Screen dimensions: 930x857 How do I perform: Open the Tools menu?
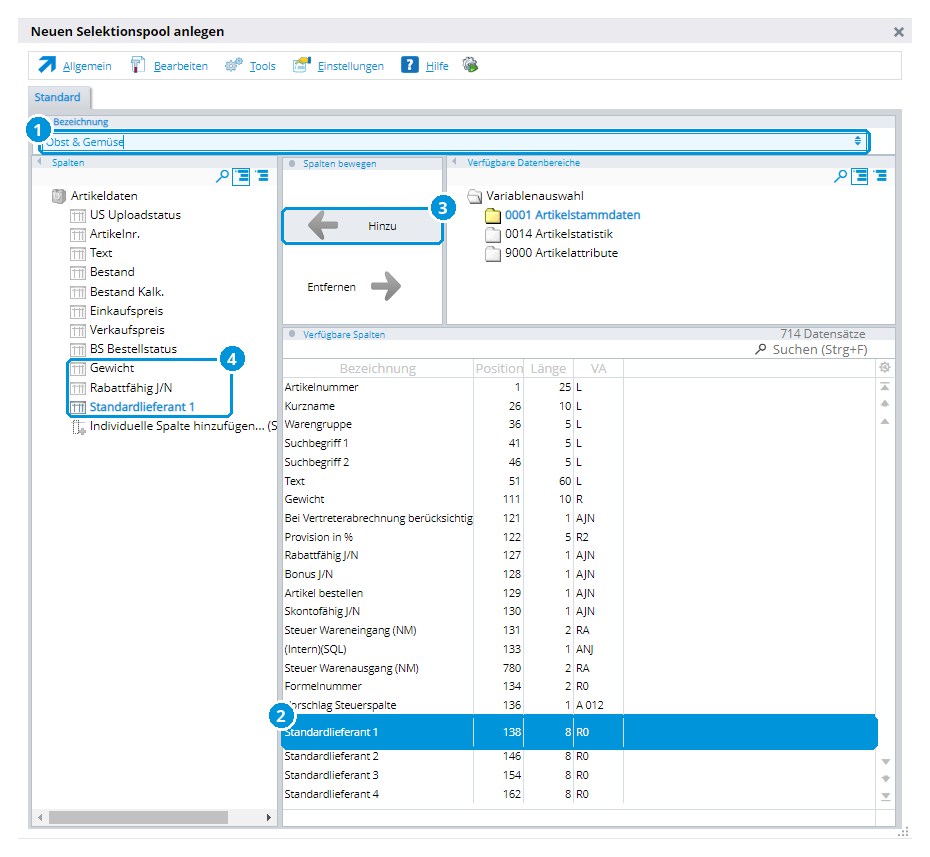click(250, 66)
